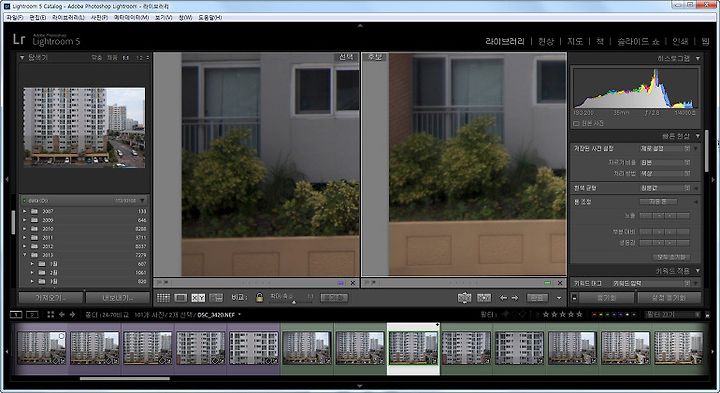Click the Sync Settings button

tap(669, 298)
